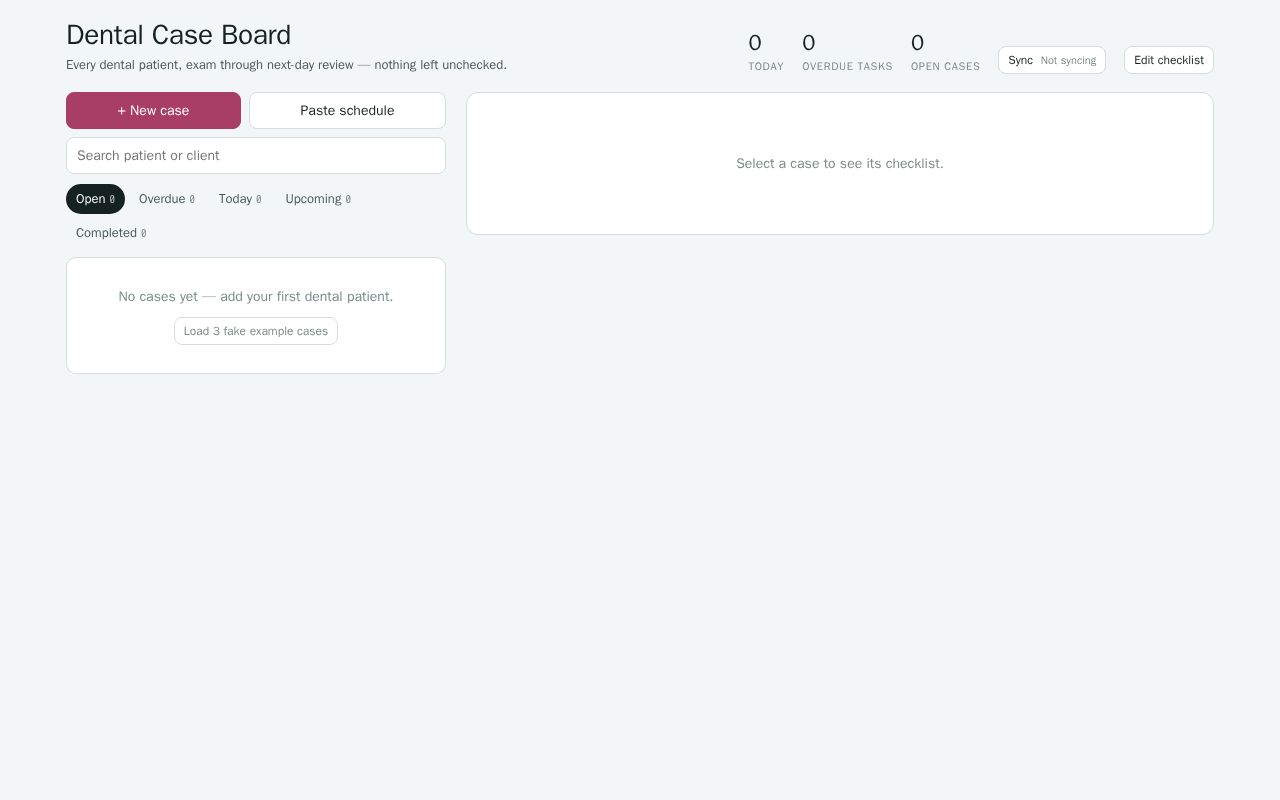This screenshot has height=800, width=1280.
Task: Open the Paste schedule dialog
Action: click(x=347, y=110)
